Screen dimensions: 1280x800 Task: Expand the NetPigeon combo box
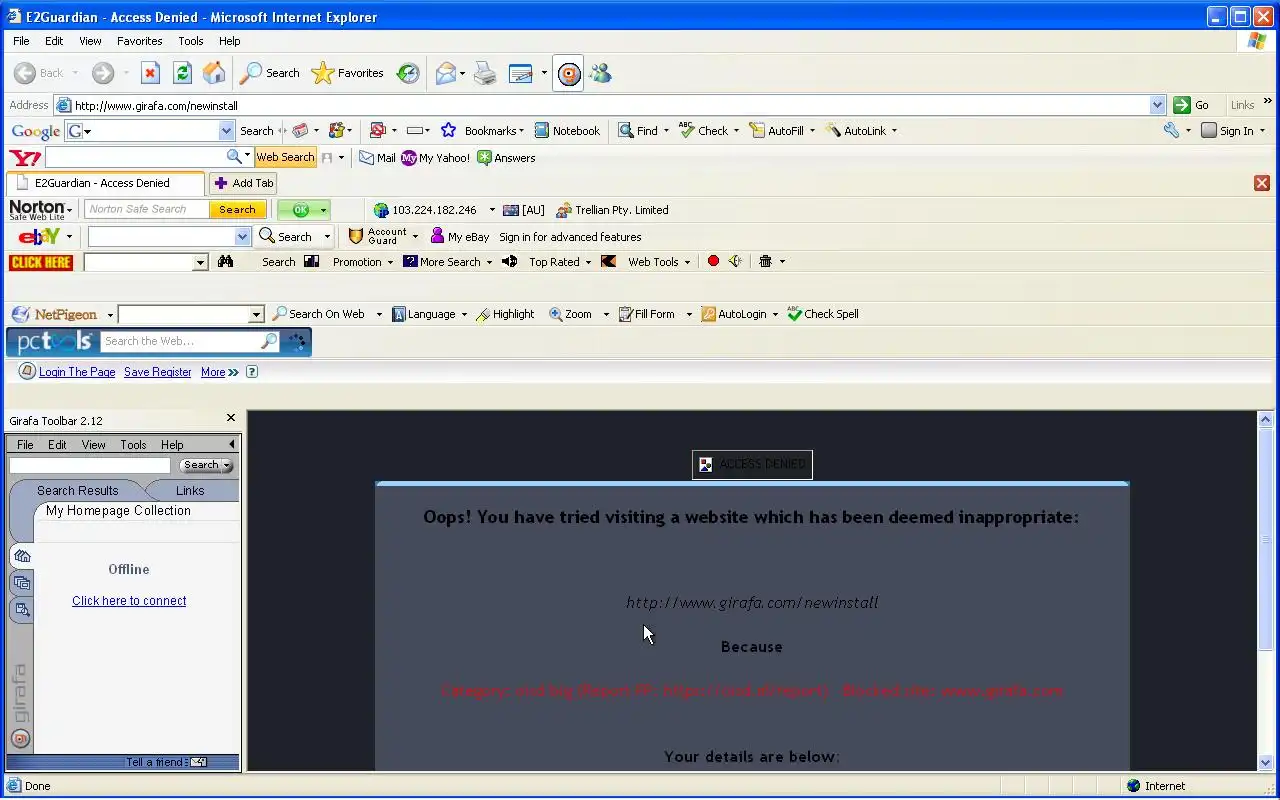coord(256,315)
